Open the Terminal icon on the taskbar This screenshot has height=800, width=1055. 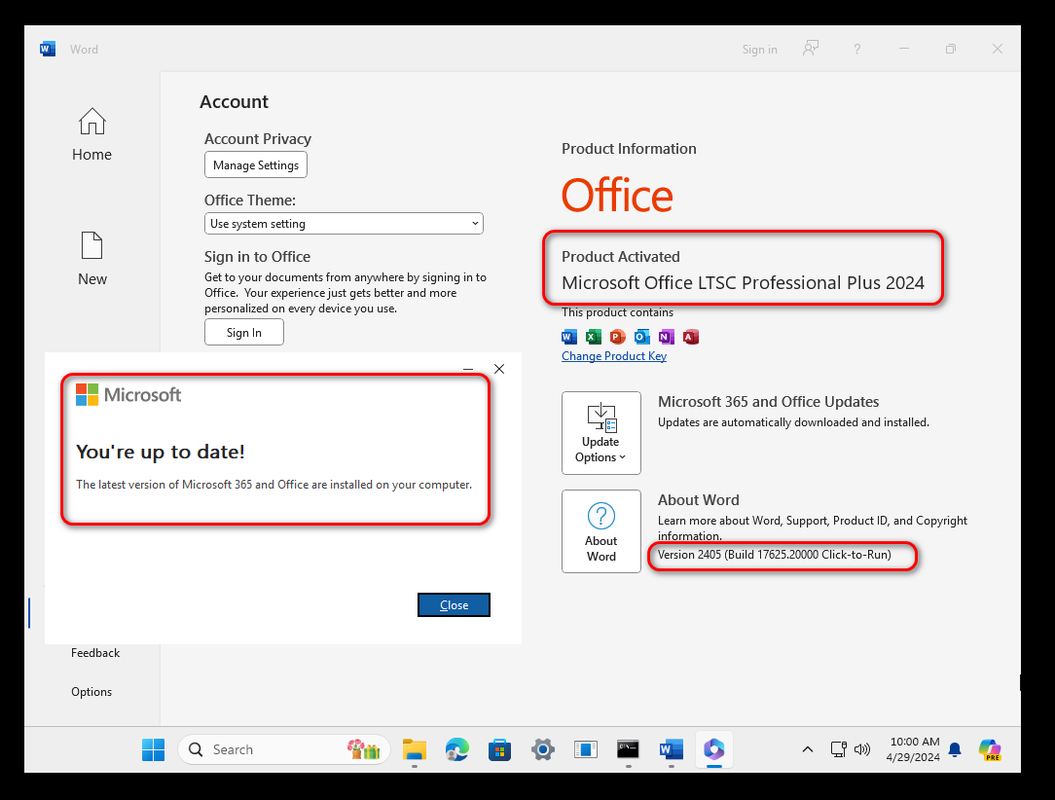click(x=628, y=750)
